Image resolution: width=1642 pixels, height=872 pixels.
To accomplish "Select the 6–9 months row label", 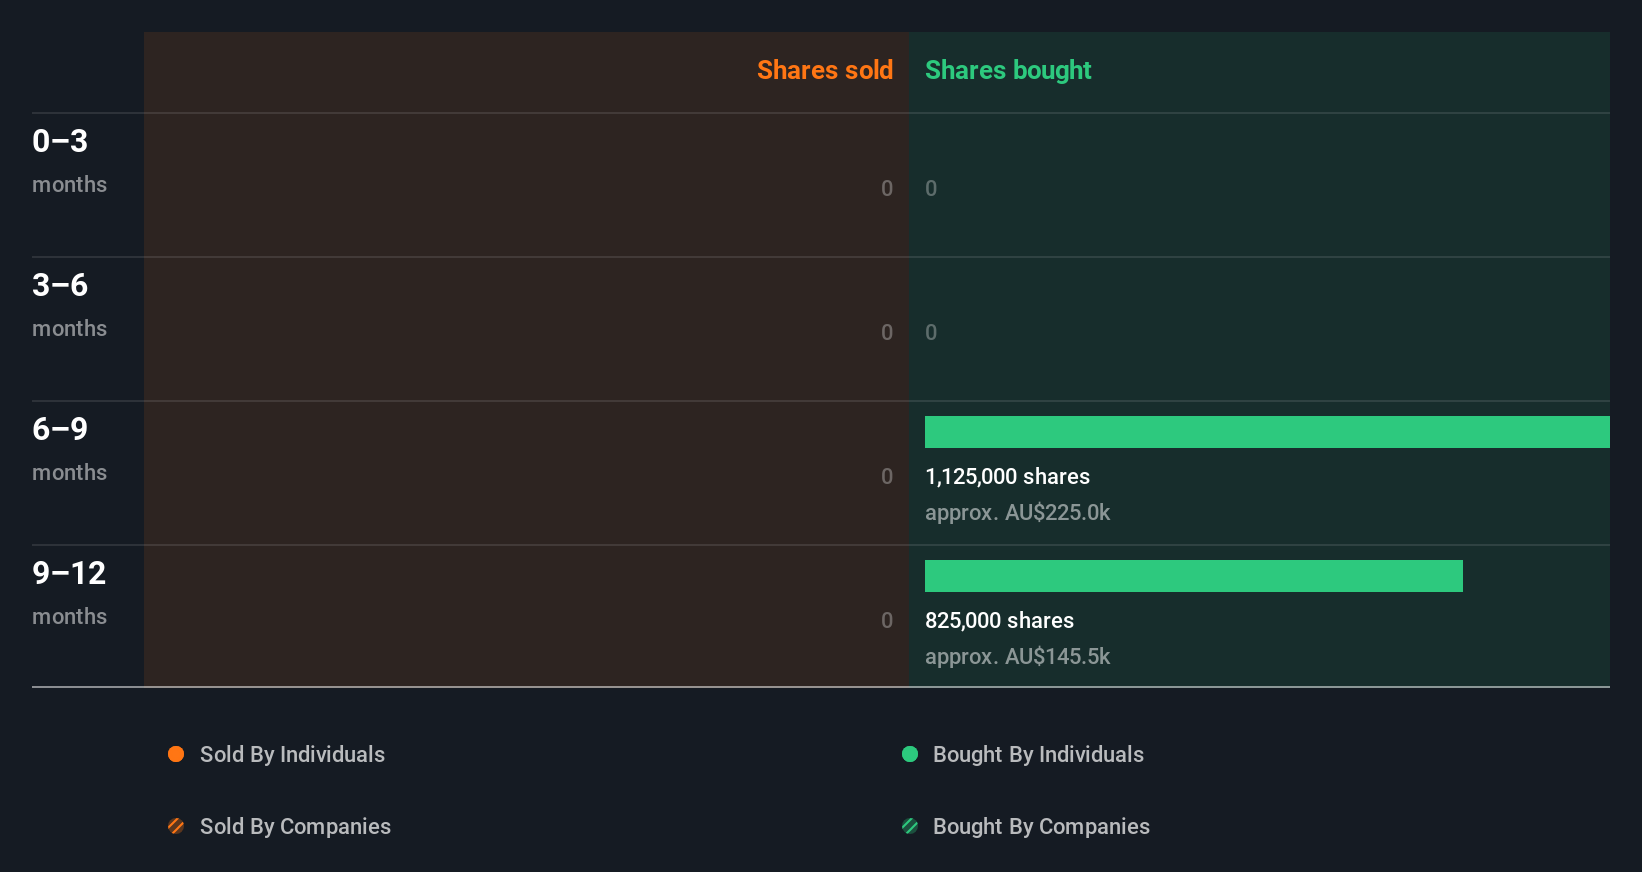I will pyautogui.click(x=69, y=448).
